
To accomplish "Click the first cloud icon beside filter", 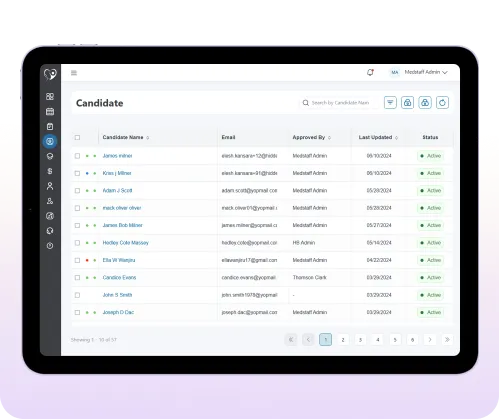I will (407, 103).
